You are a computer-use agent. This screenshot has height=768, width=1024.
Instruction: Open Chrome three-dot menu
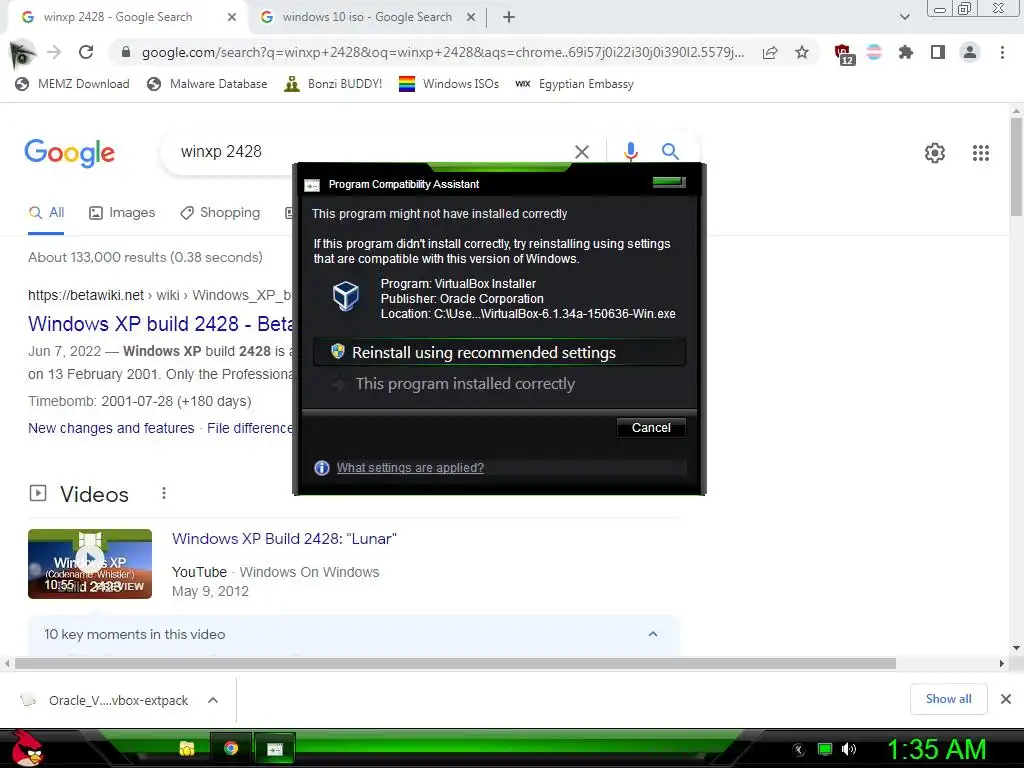[1002, 52]
